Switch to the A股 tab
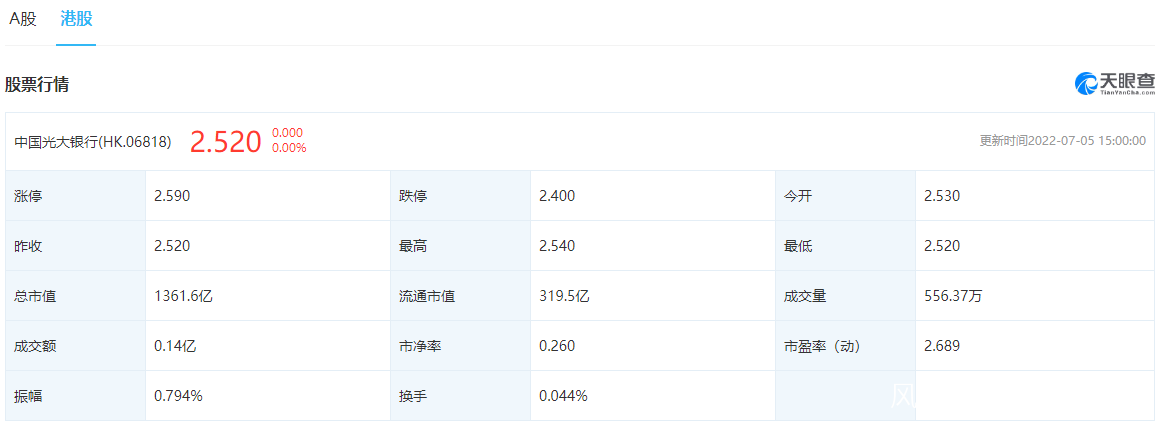 (x=23, y=19)
